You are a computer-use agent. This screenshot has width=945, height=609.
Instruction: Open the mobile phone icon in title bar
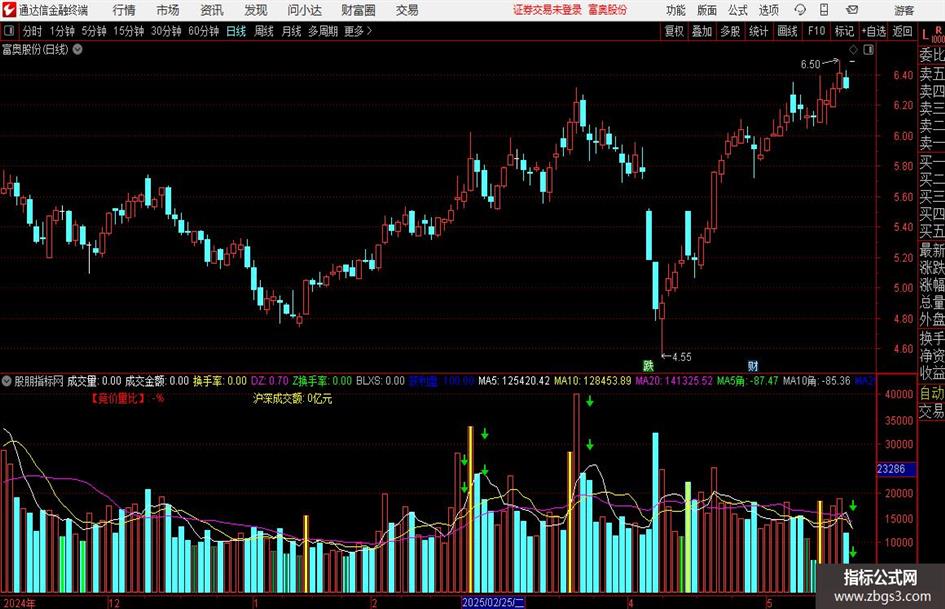(x=824, y=10)
